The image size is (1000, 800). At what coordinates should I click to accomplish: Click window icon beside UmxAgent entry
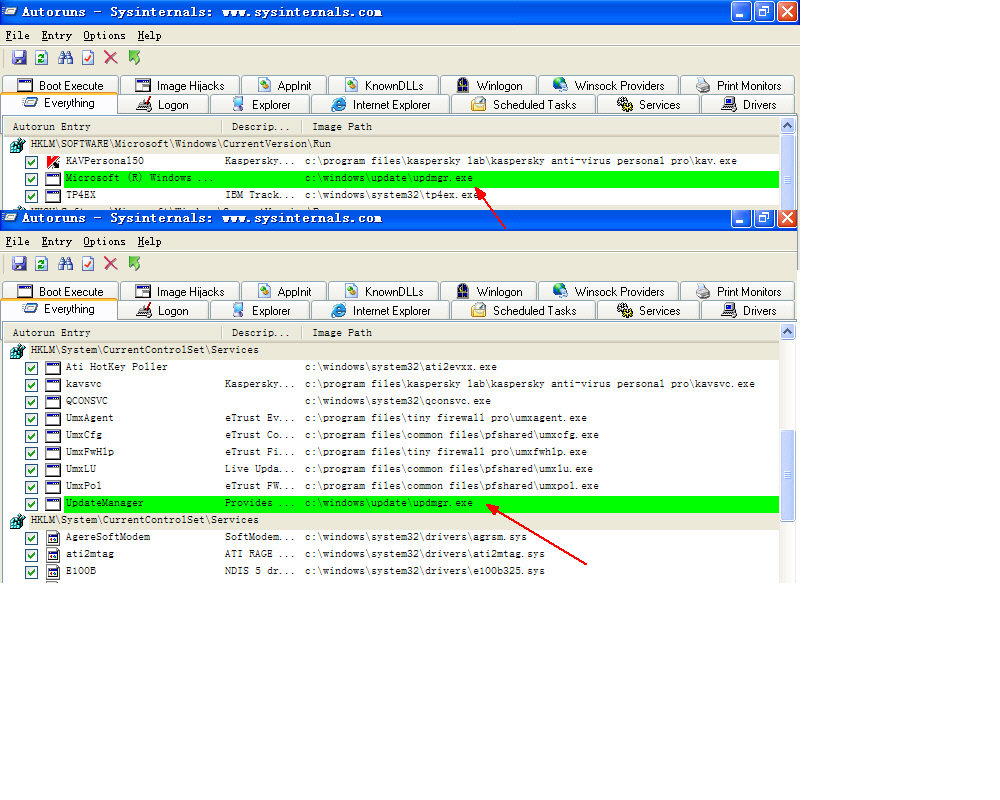pyautogui.click(x=53, y=419)
